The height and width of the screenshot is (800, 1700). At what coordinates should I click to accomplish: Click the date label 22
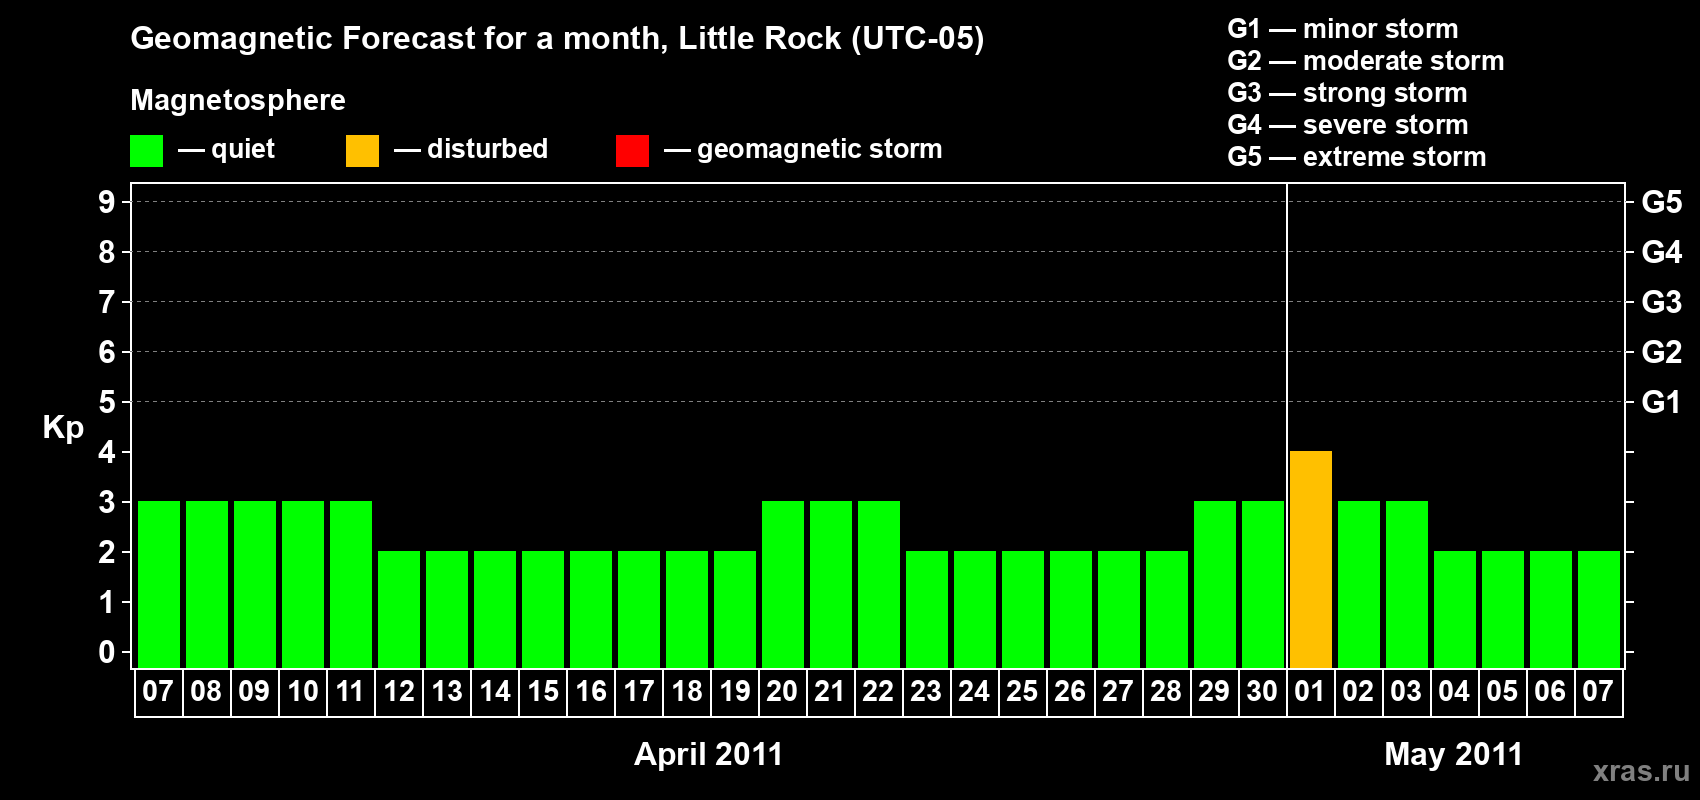(878, 692)
